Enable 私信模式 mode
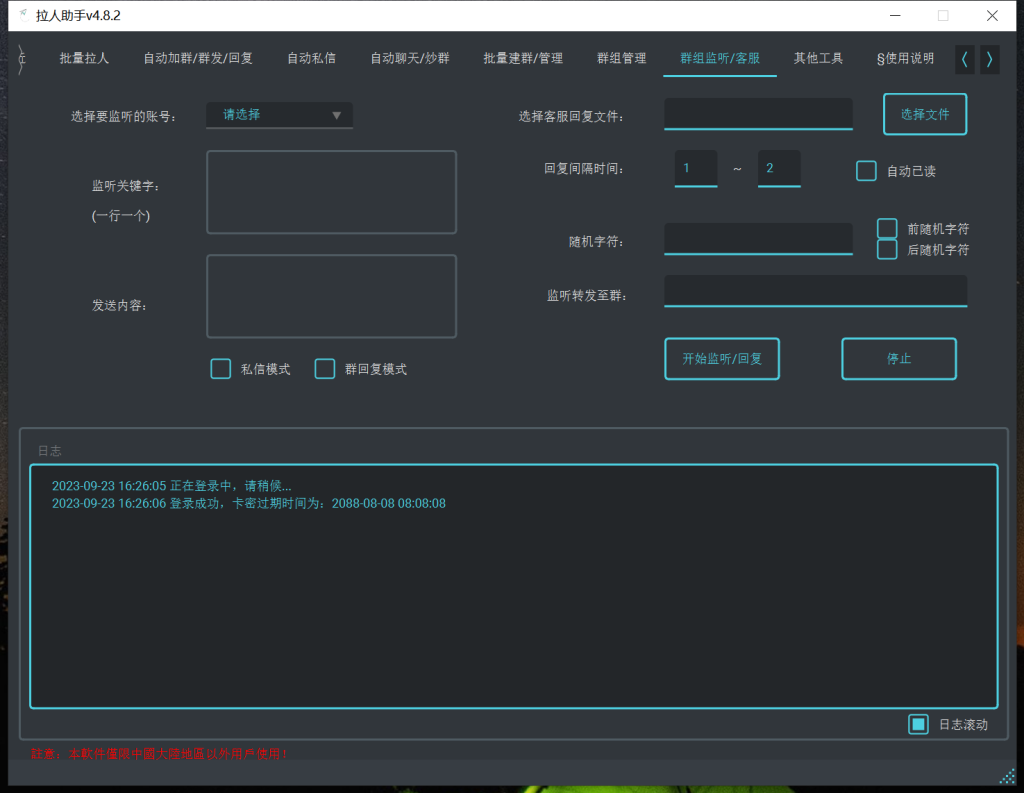Screen dimensions: 1024x793 click(220, 368)
